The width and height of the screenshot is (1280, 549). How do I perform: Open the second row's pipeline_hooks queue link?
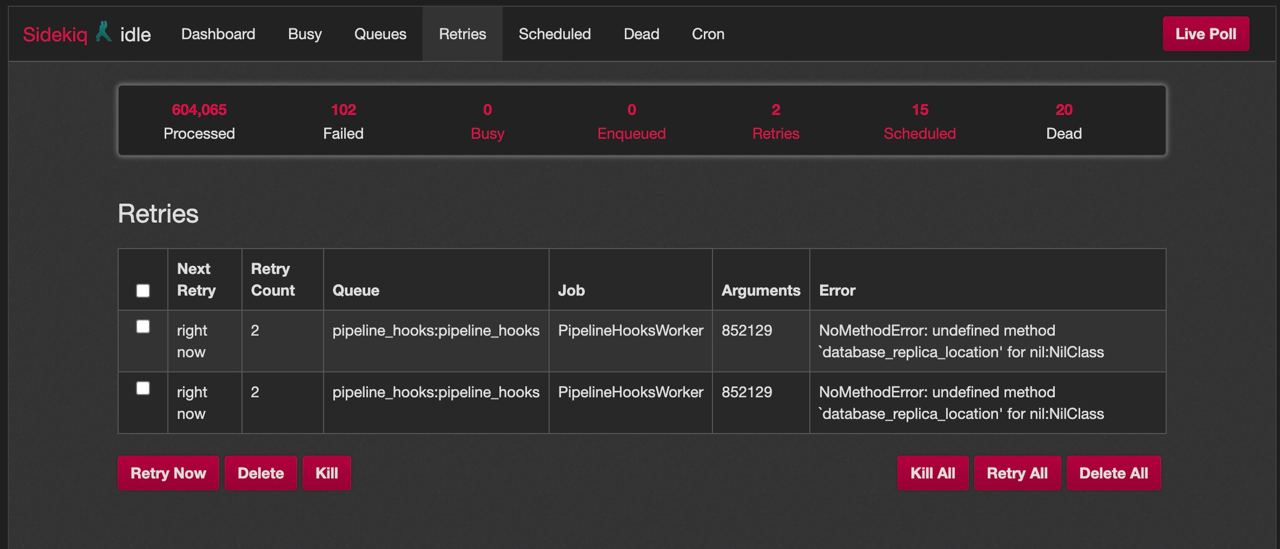[436, 393]
